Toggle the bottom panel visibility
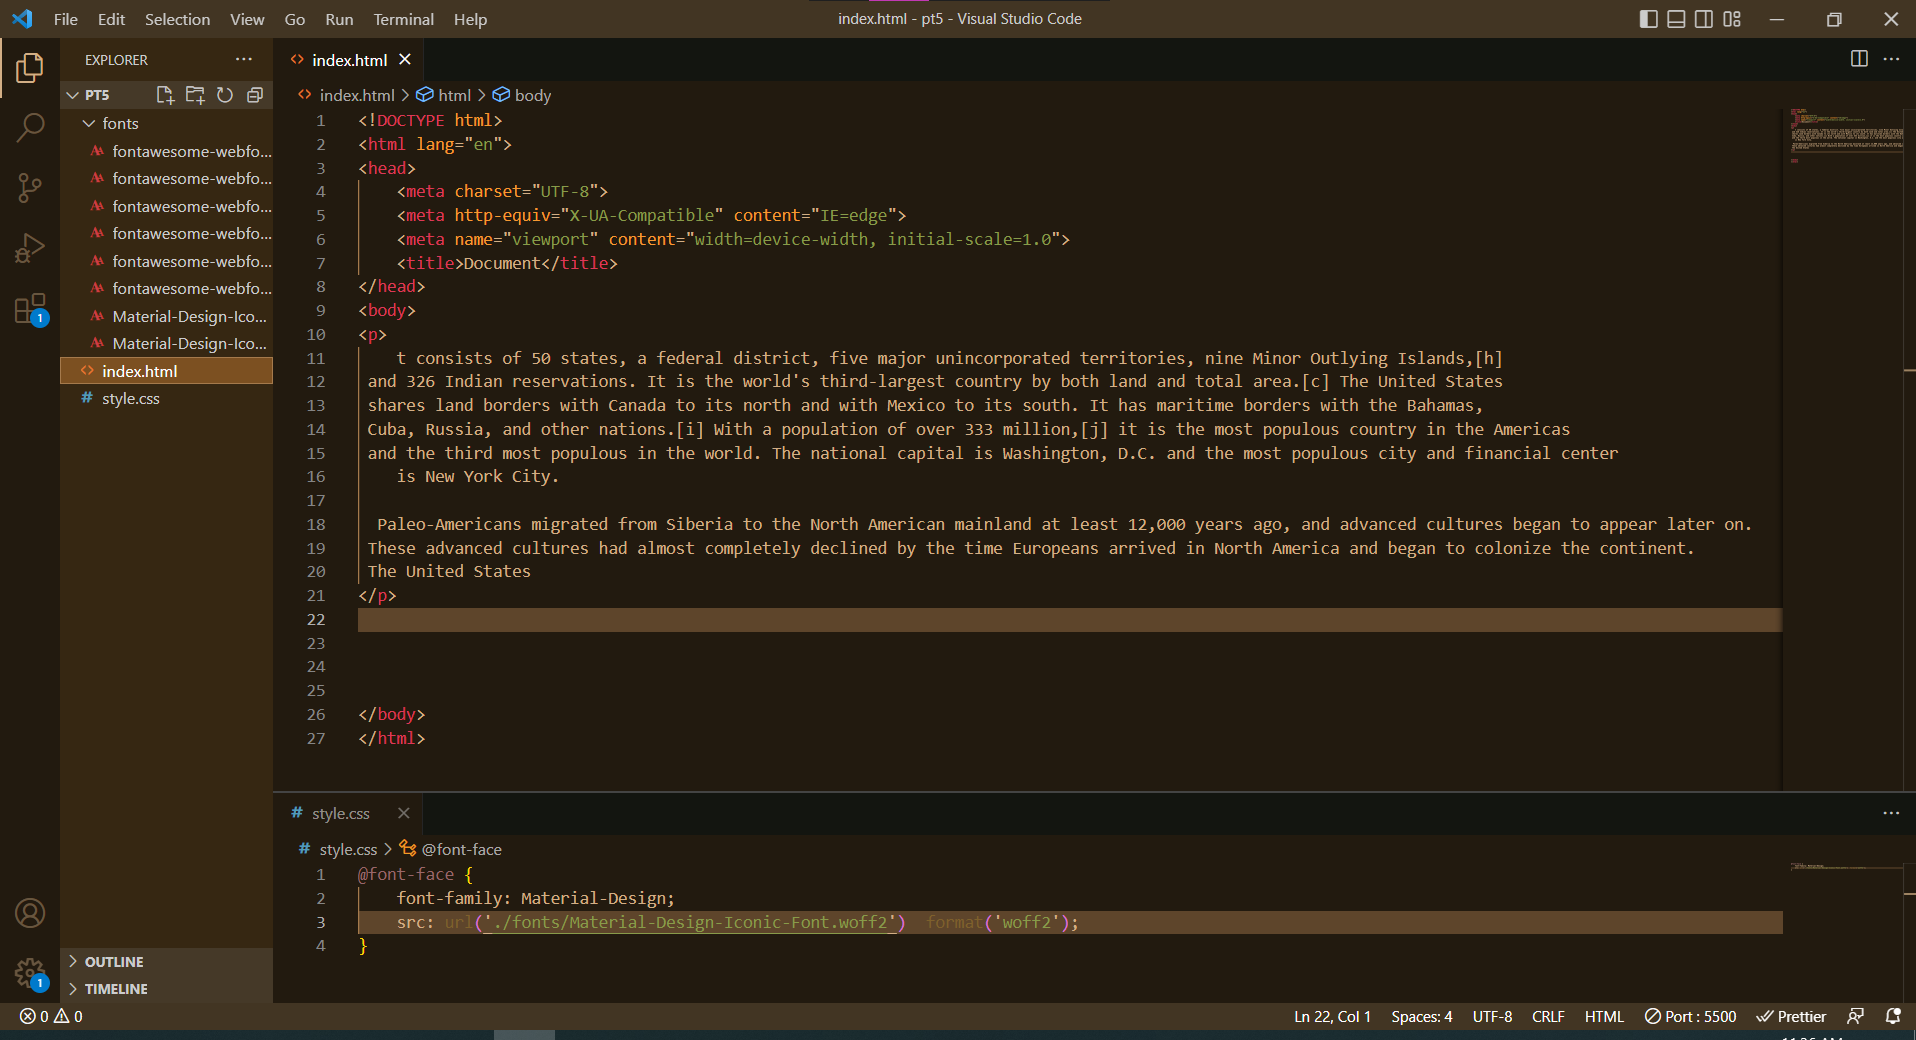Image resolution: width=1916 pixels, height=1040 pixels. tap(1677, 19)
